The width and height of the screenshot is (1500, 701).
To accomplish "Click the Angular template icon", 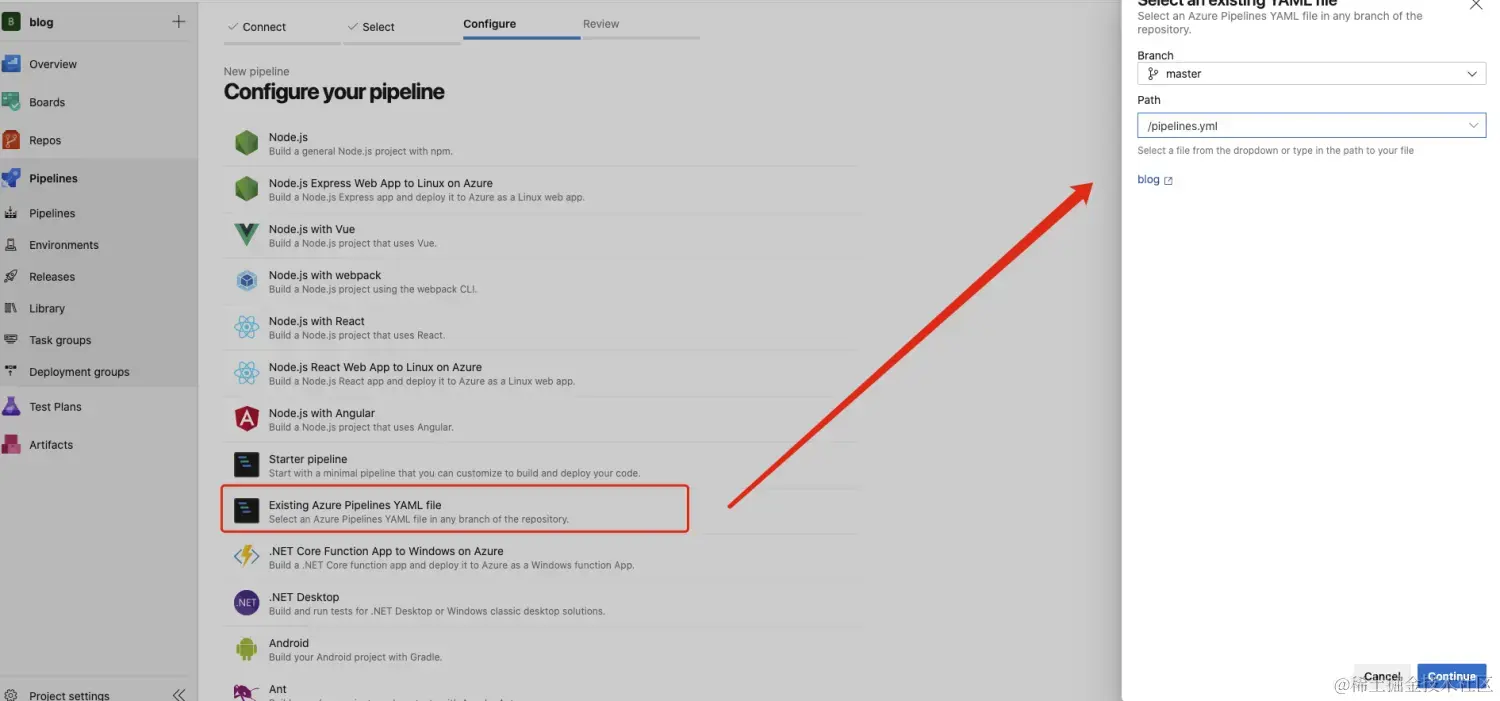I will (x=246, y=419).
